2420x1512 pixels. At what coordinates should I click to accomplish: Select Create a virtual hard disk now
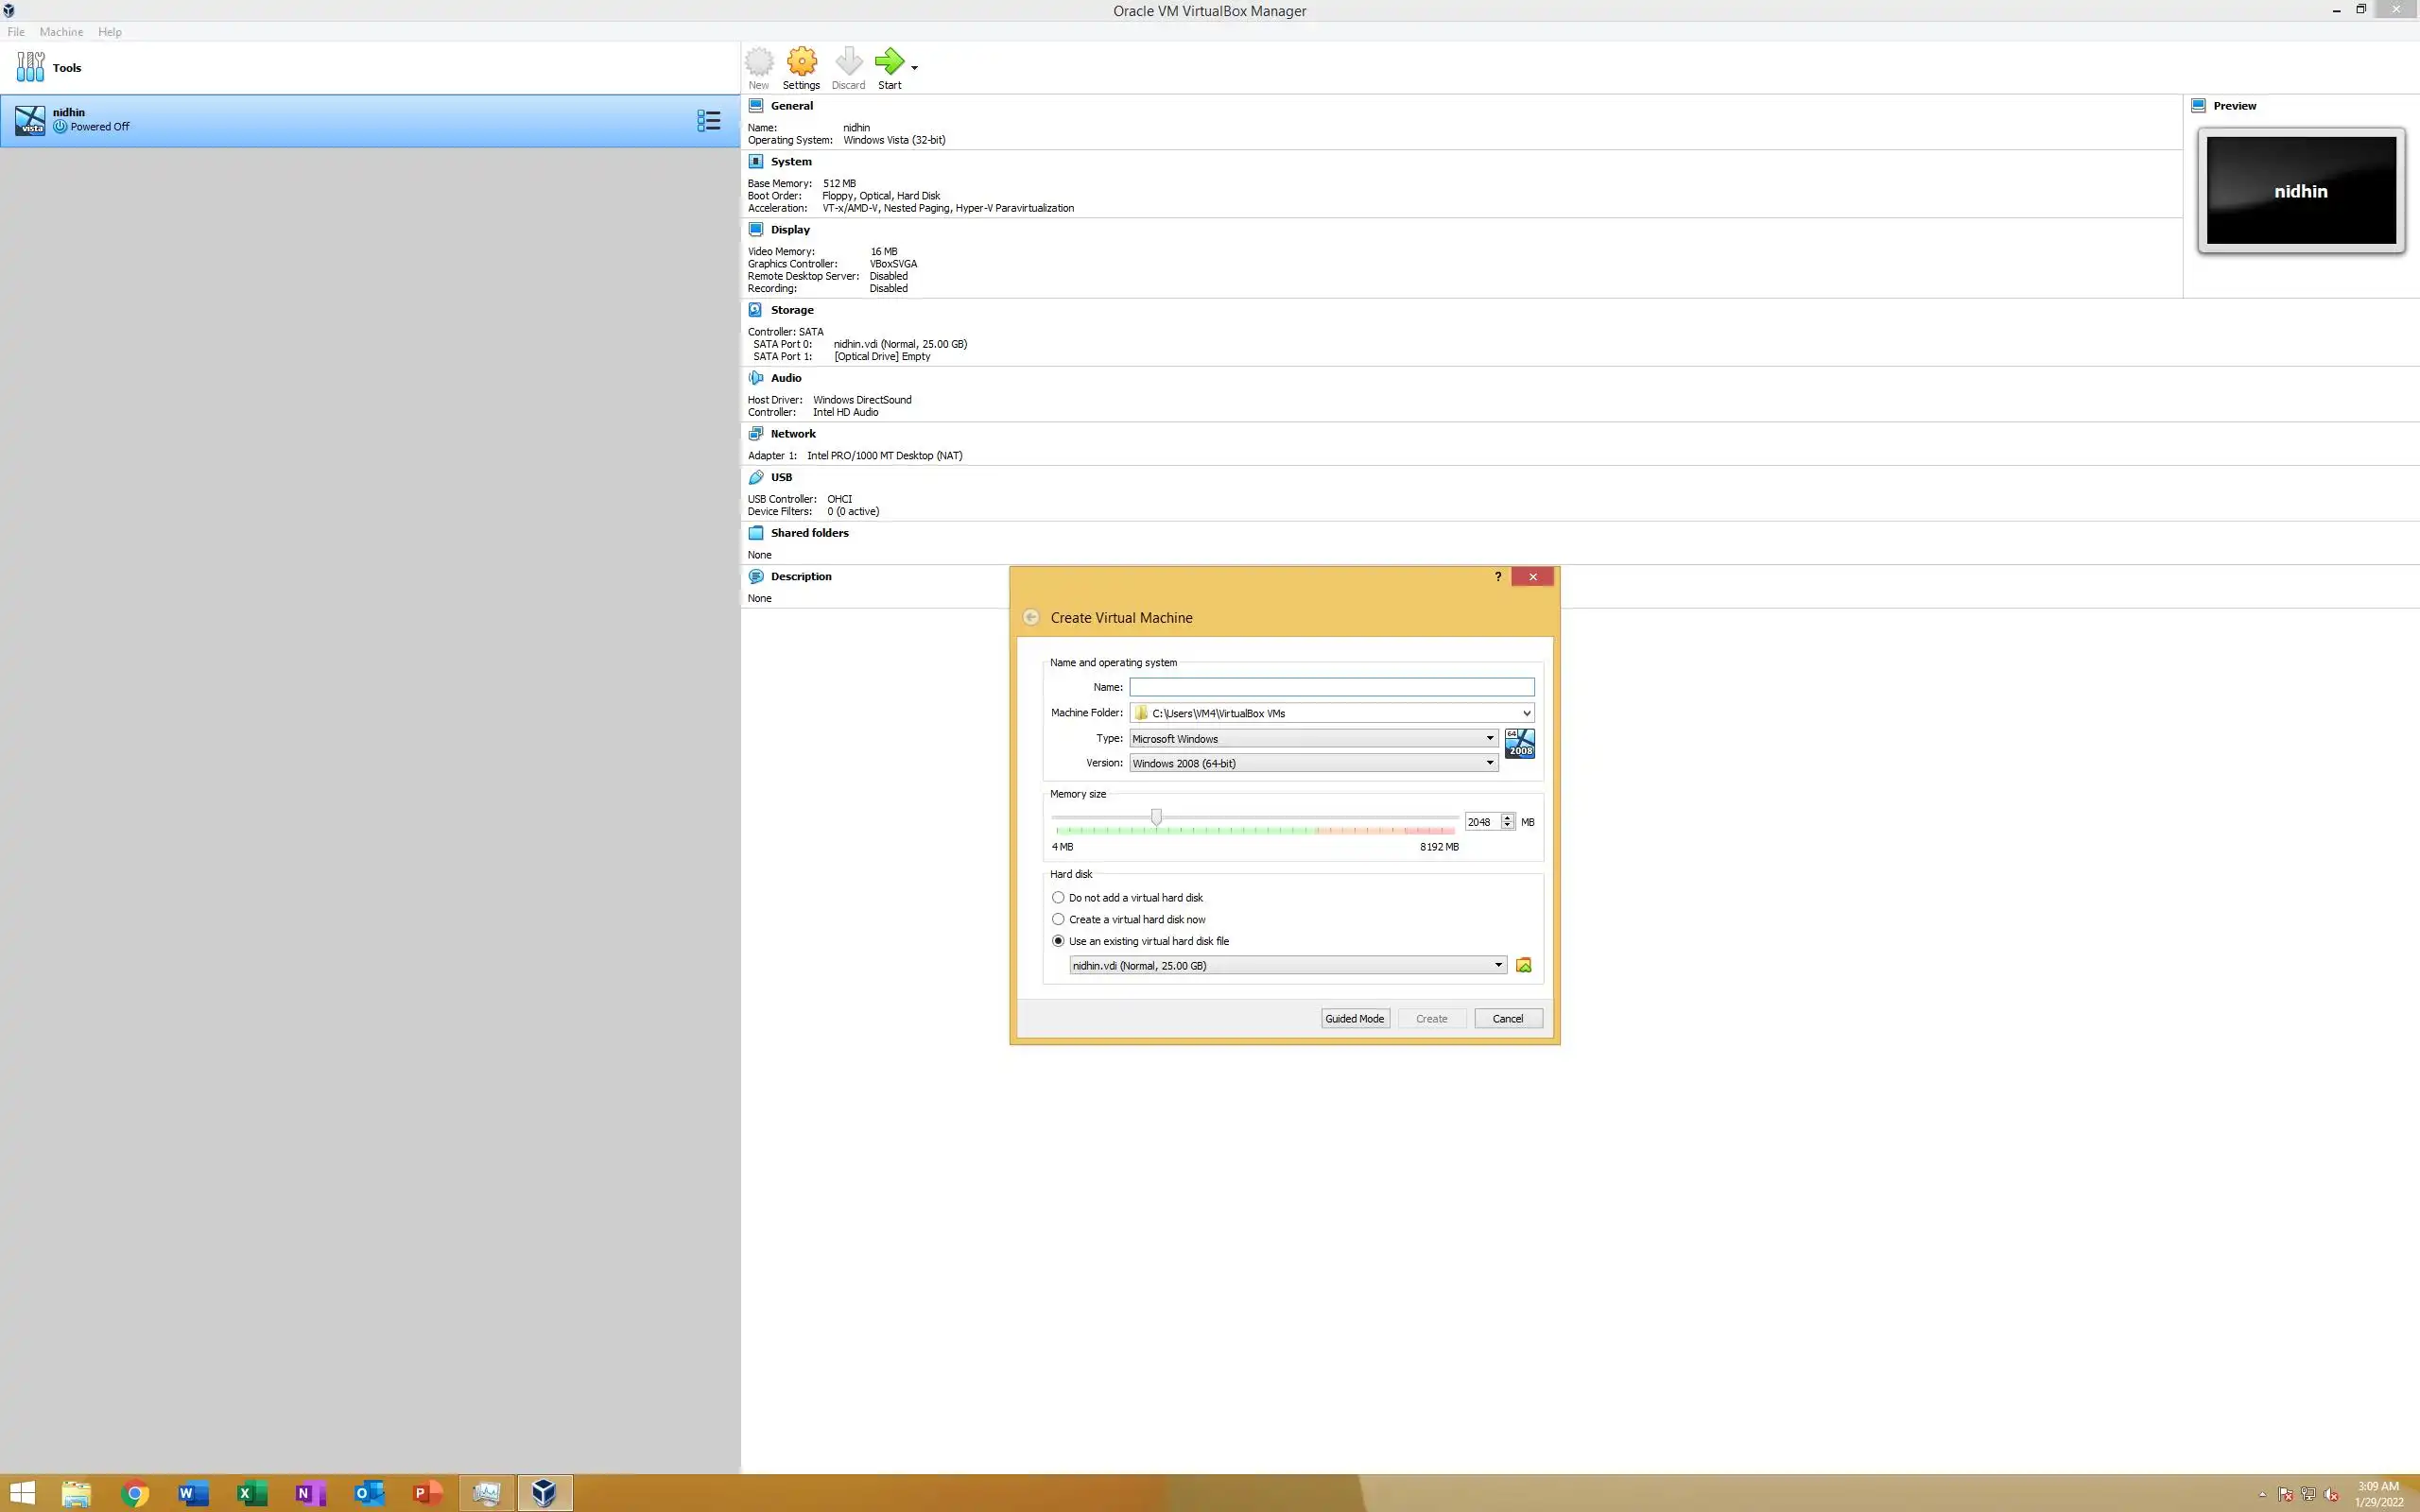1058,919
